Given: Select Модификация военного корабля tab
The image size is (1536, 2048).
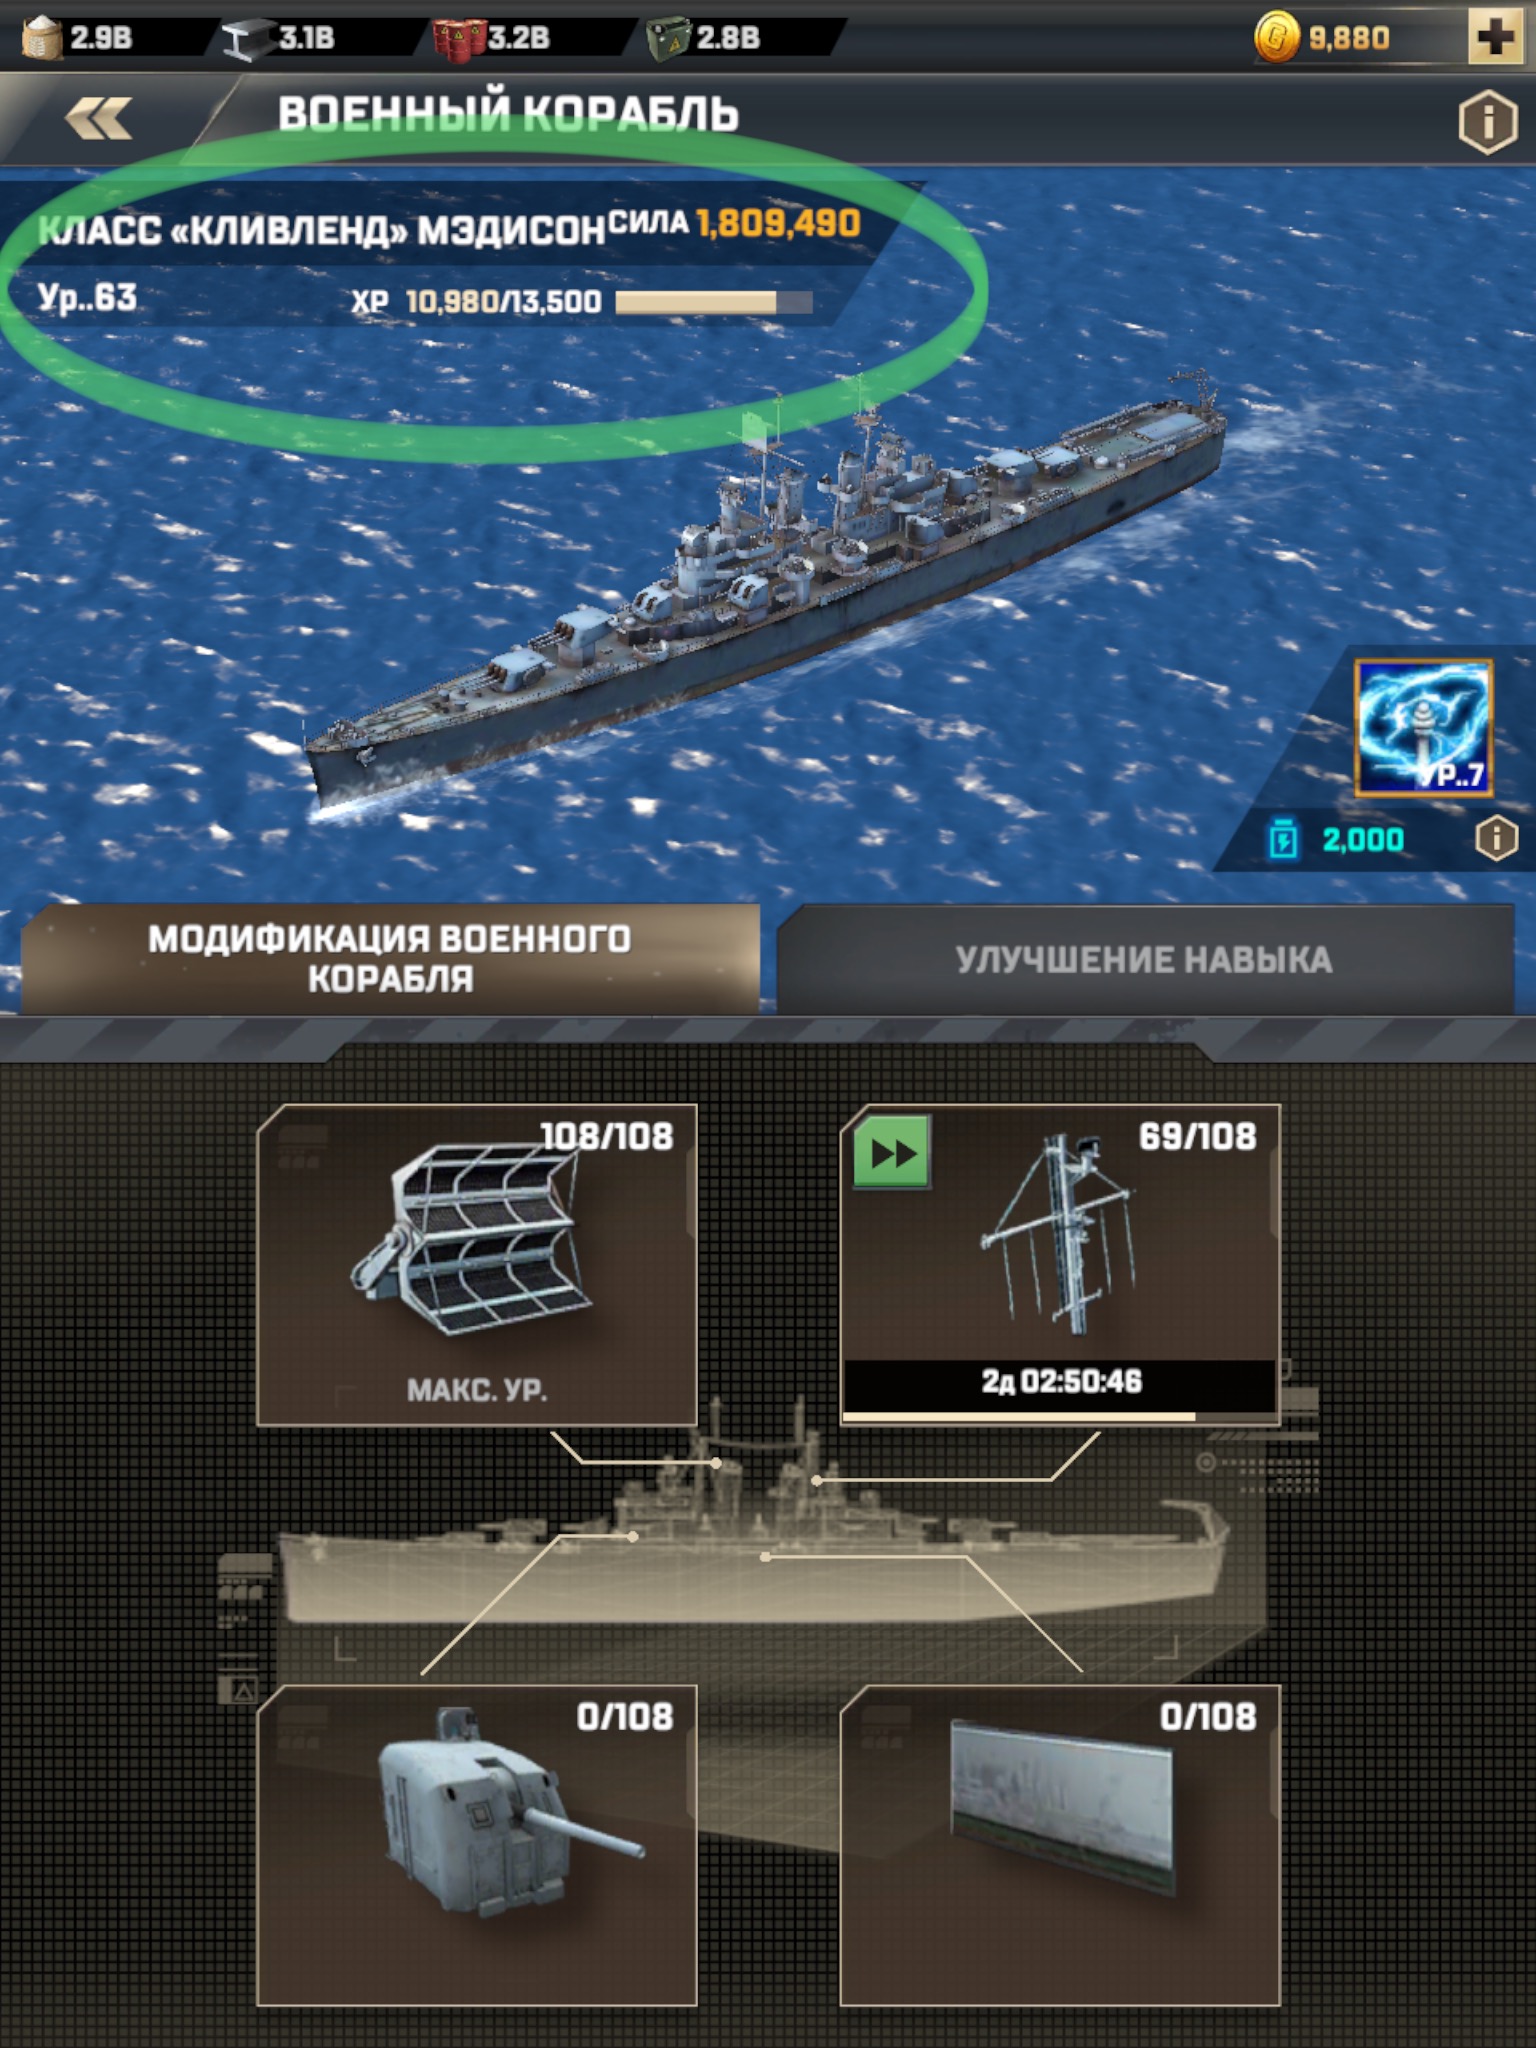Looking at the screenshot, I should click(x=390, y=959).
